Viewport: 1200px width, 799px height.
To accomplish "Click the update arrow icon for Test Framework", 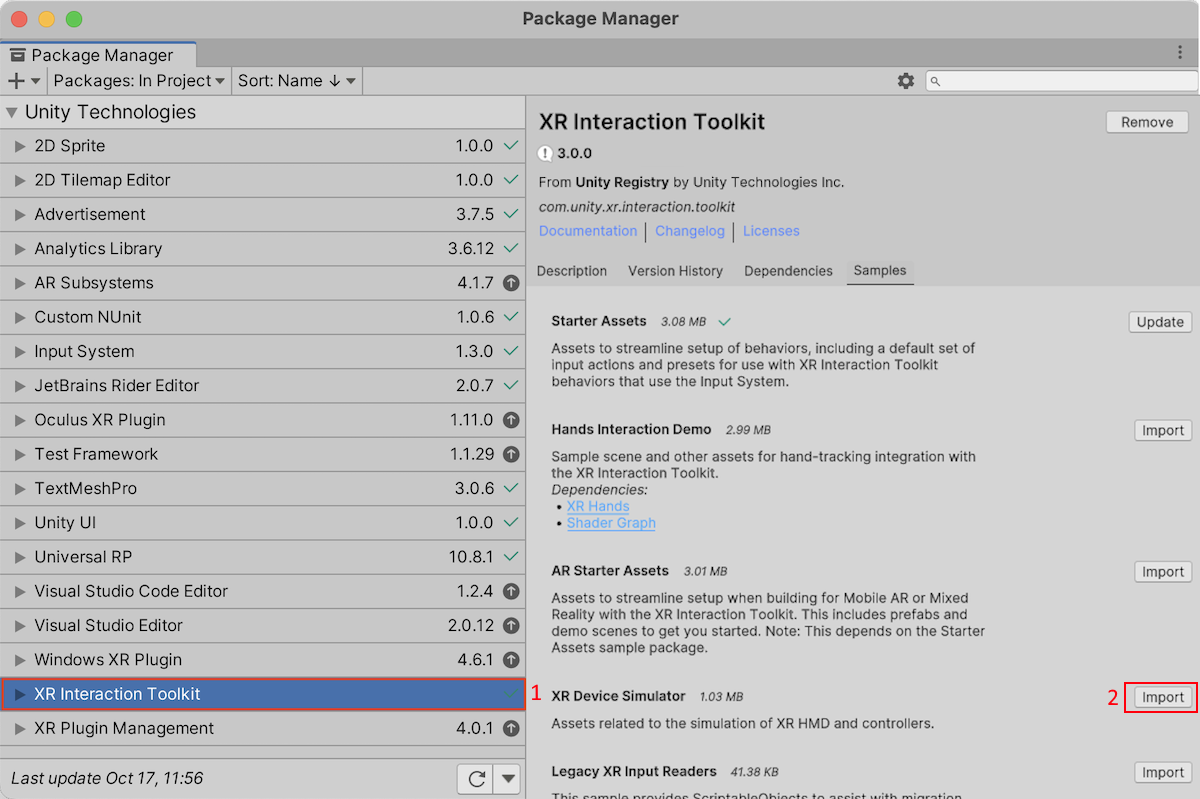I will click(511, 454).
